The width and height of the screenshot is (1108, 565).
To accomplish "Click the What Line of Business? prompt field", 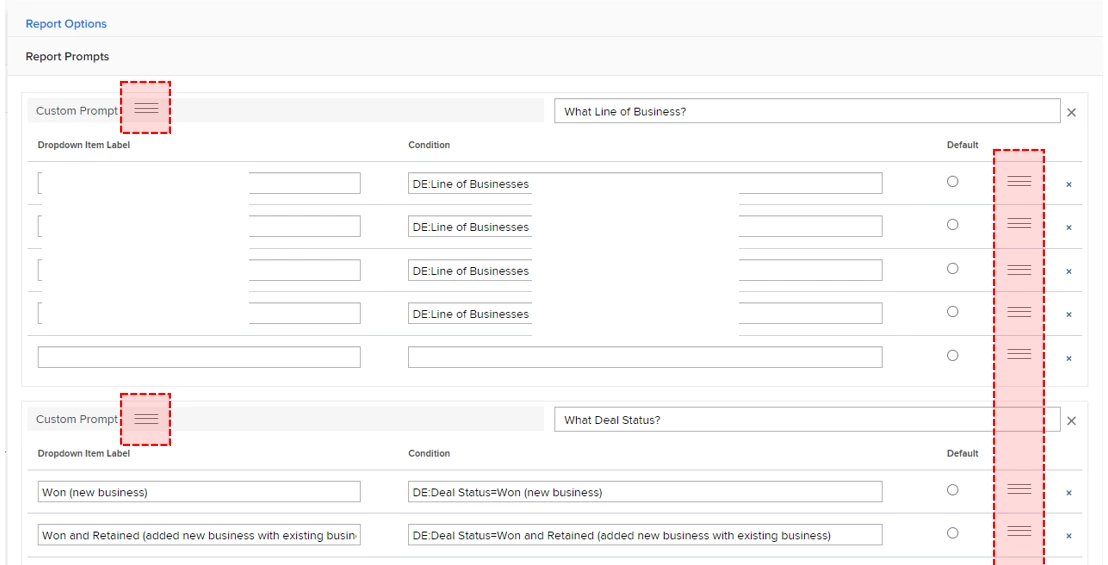I will [806, 111].
